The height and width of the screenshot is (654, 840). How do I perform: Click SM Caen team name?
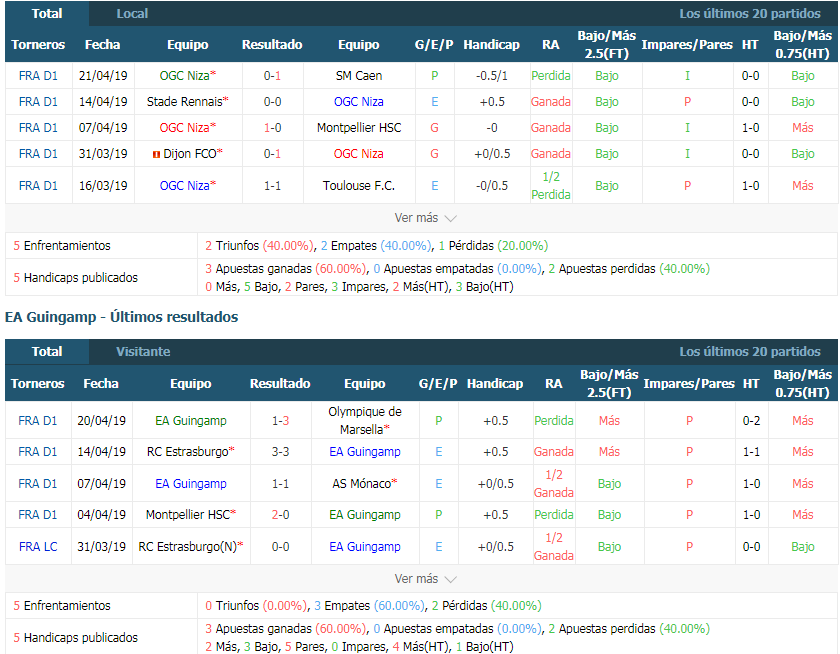pos(359,76)
